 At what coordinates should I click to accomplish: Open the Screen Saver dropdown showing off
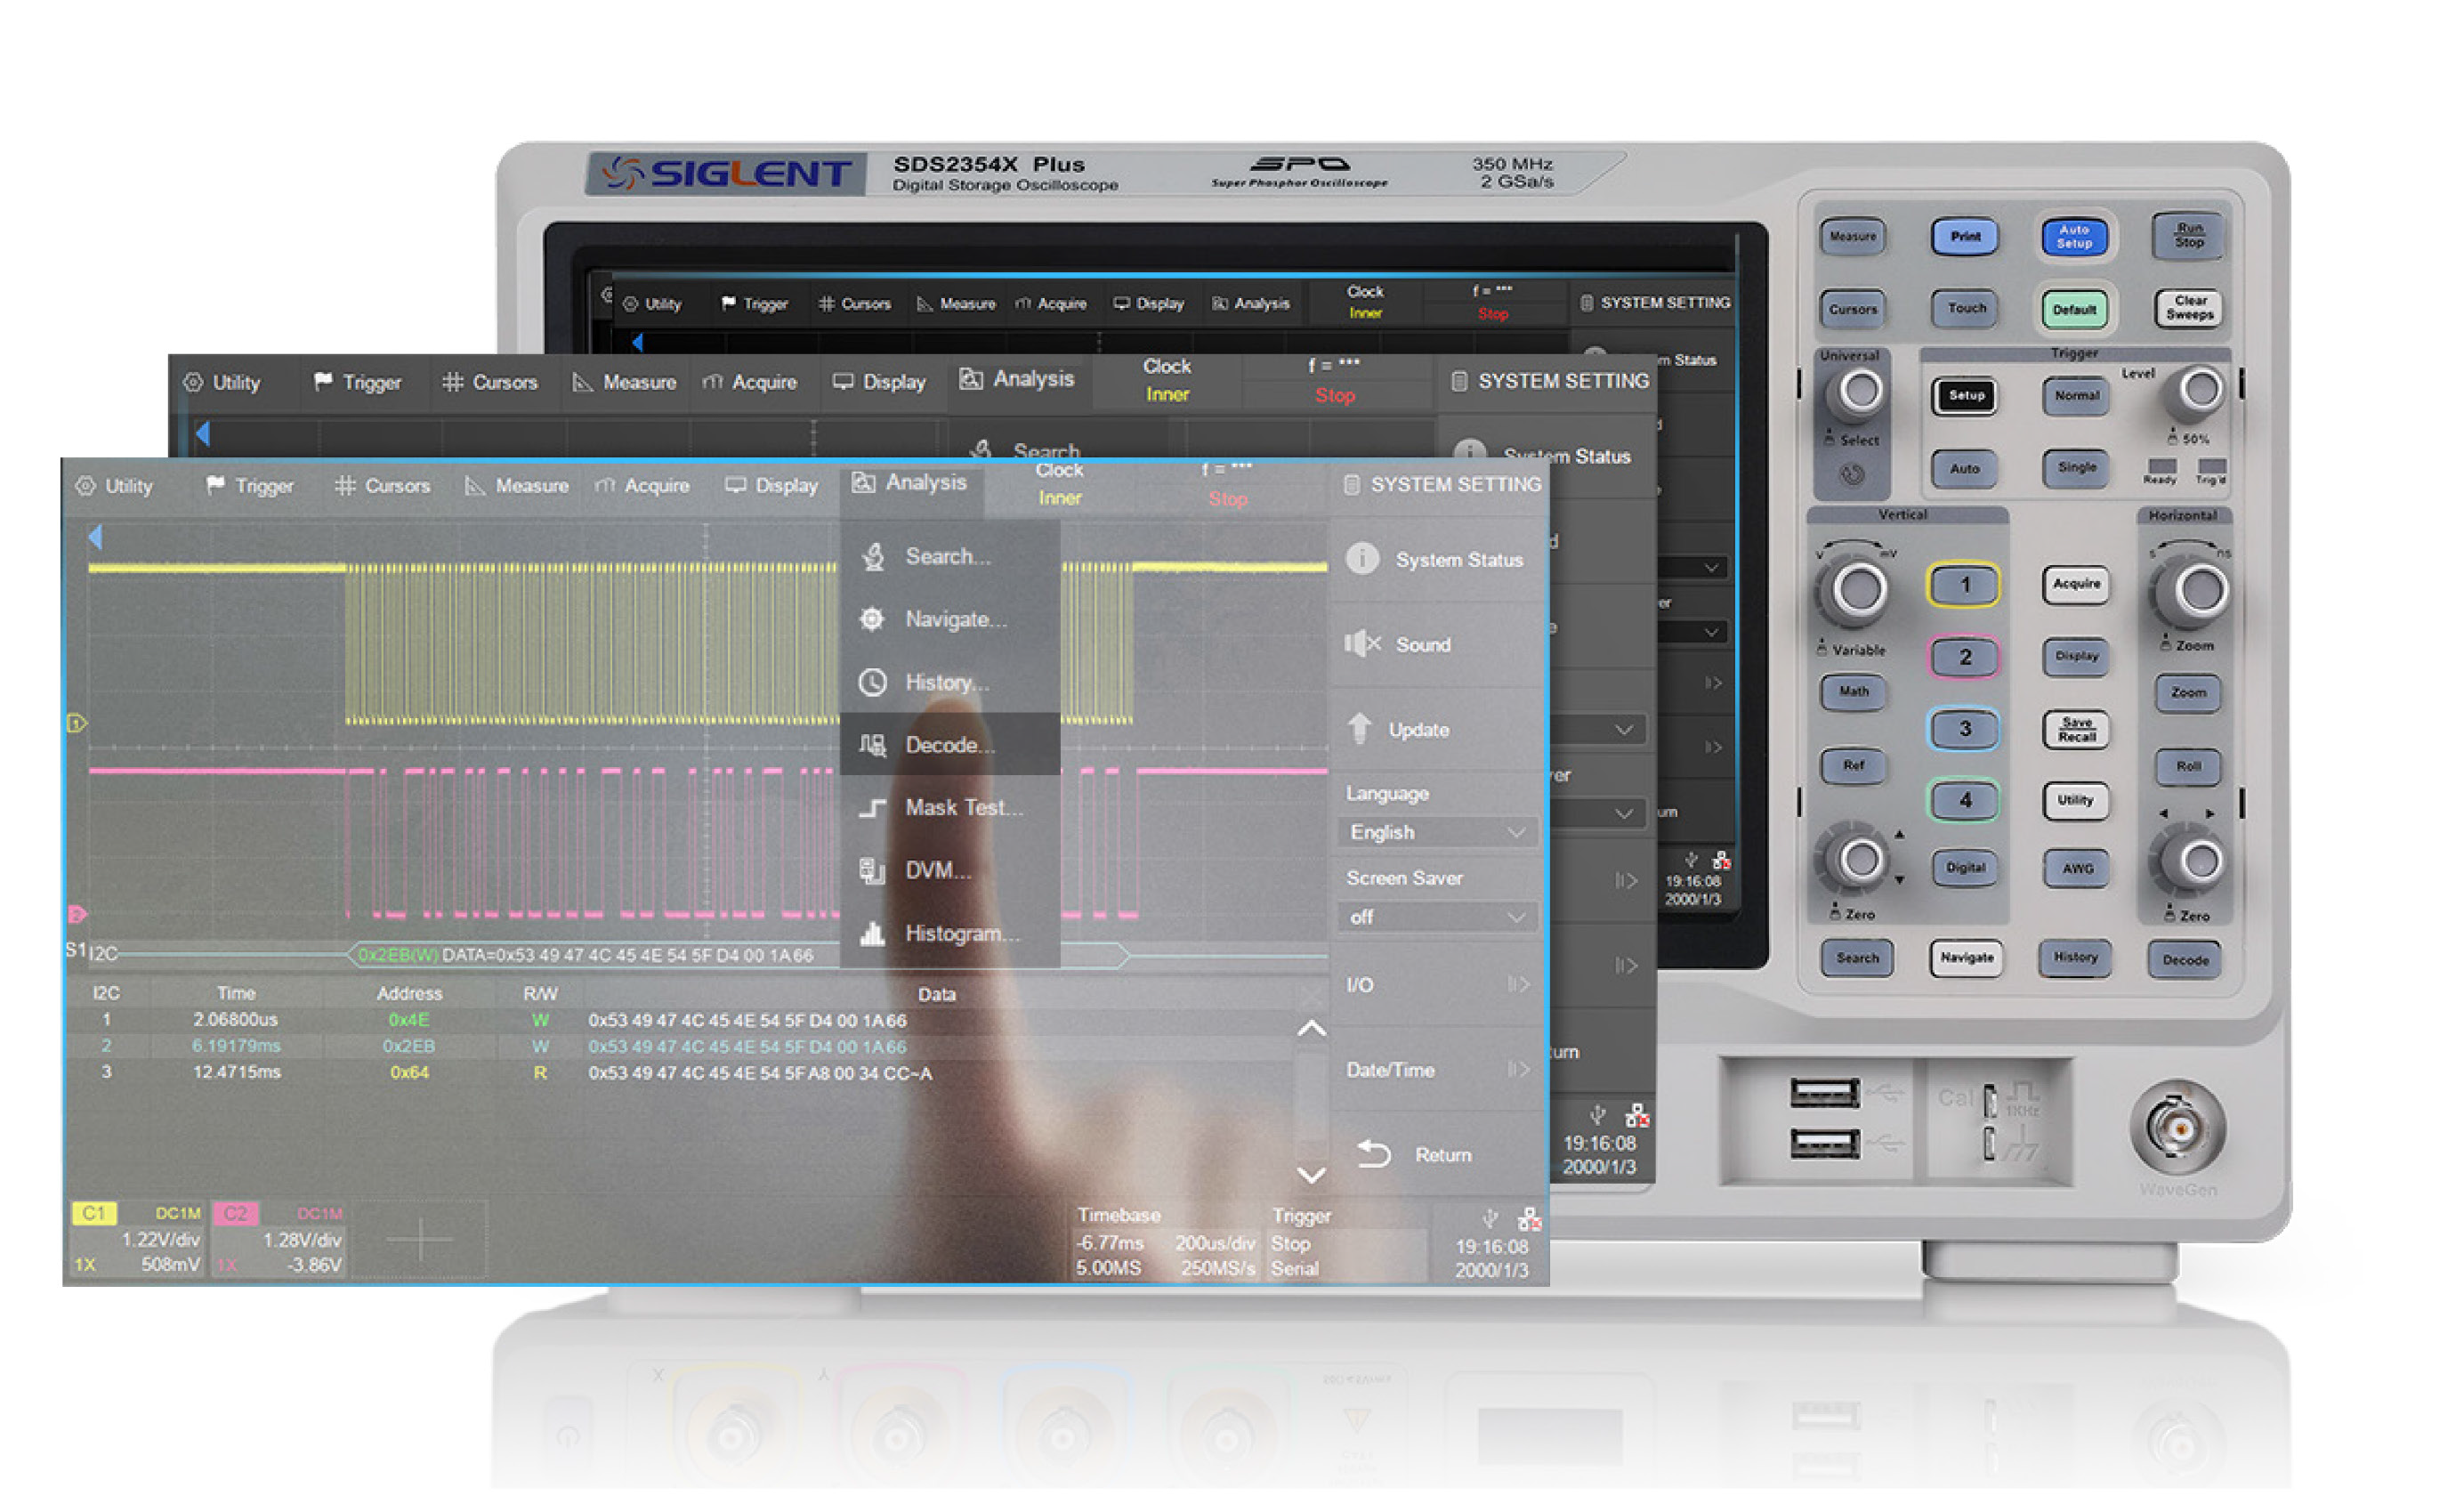1437,917
